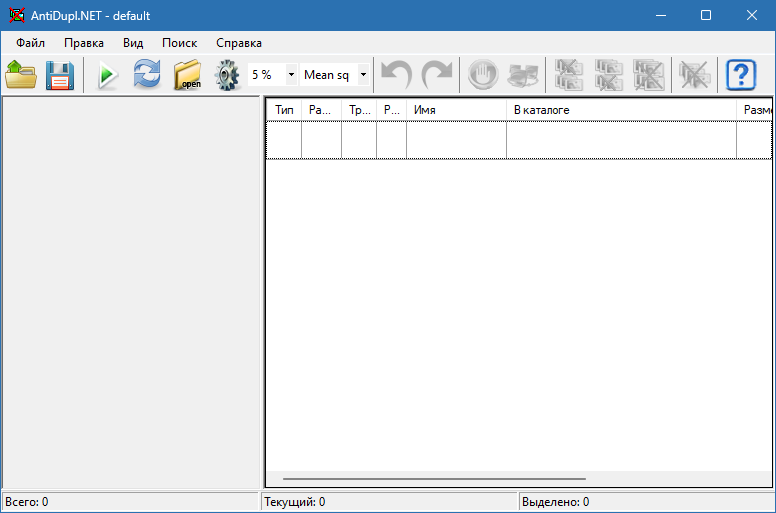Sort by the Имя column header

(456, 110)
